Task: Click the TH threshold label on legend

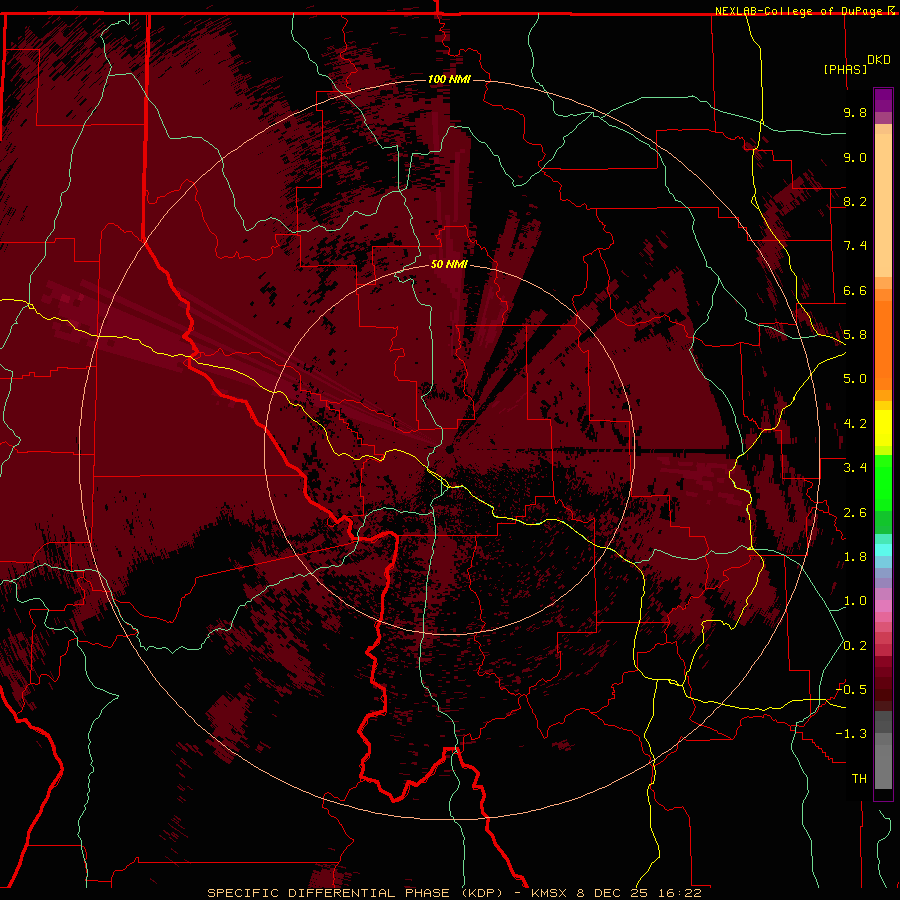Action: pos(859,779)
